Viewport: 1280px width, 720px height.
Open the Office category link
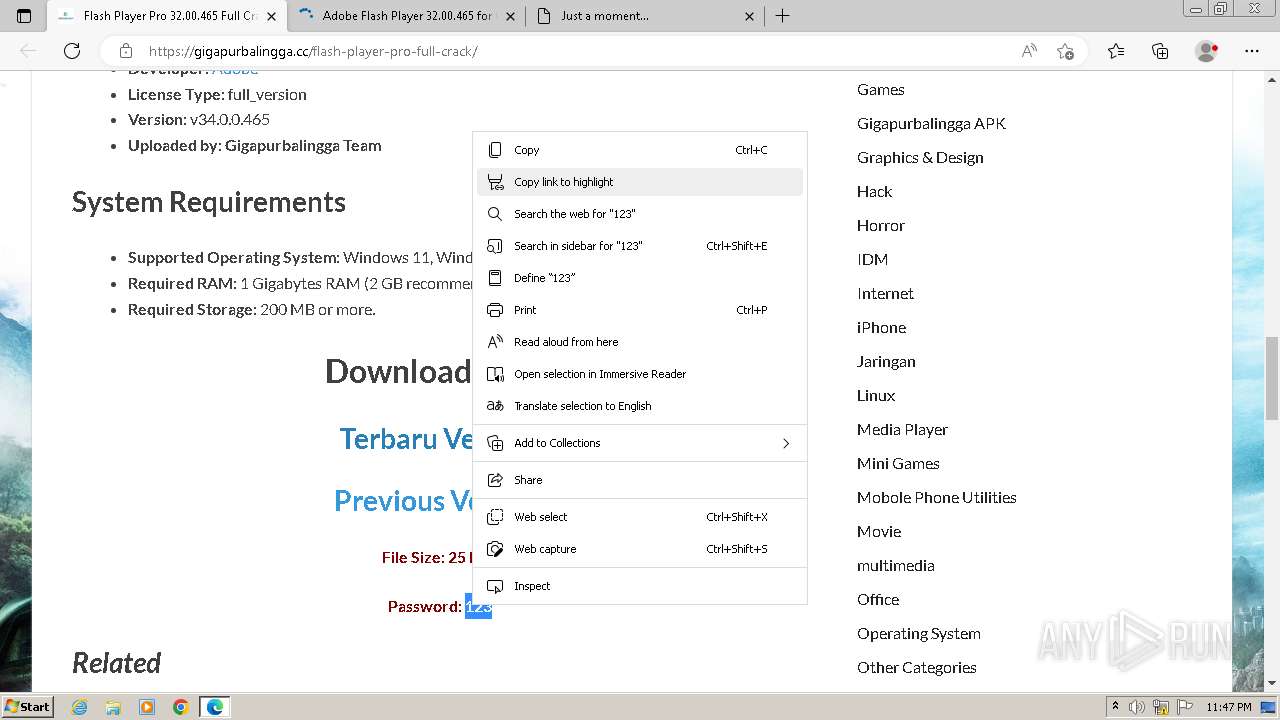point(878,600)
